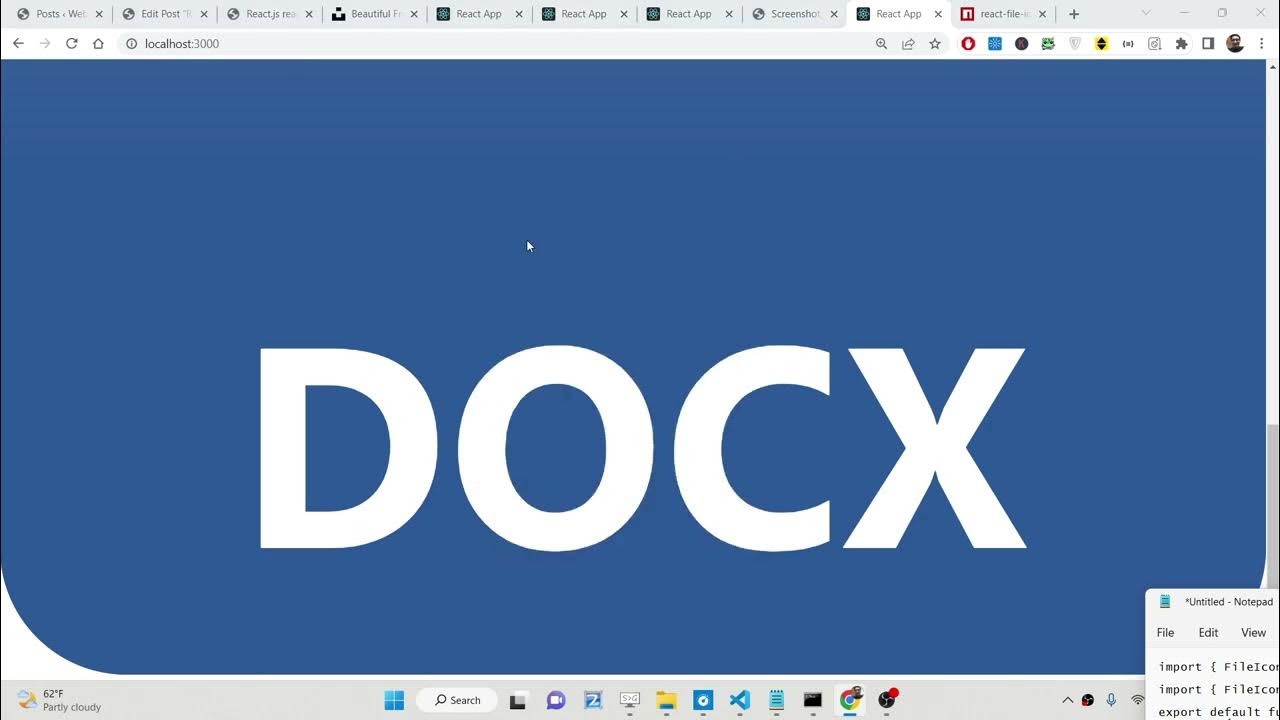Click the share page icon

(908, 44)
